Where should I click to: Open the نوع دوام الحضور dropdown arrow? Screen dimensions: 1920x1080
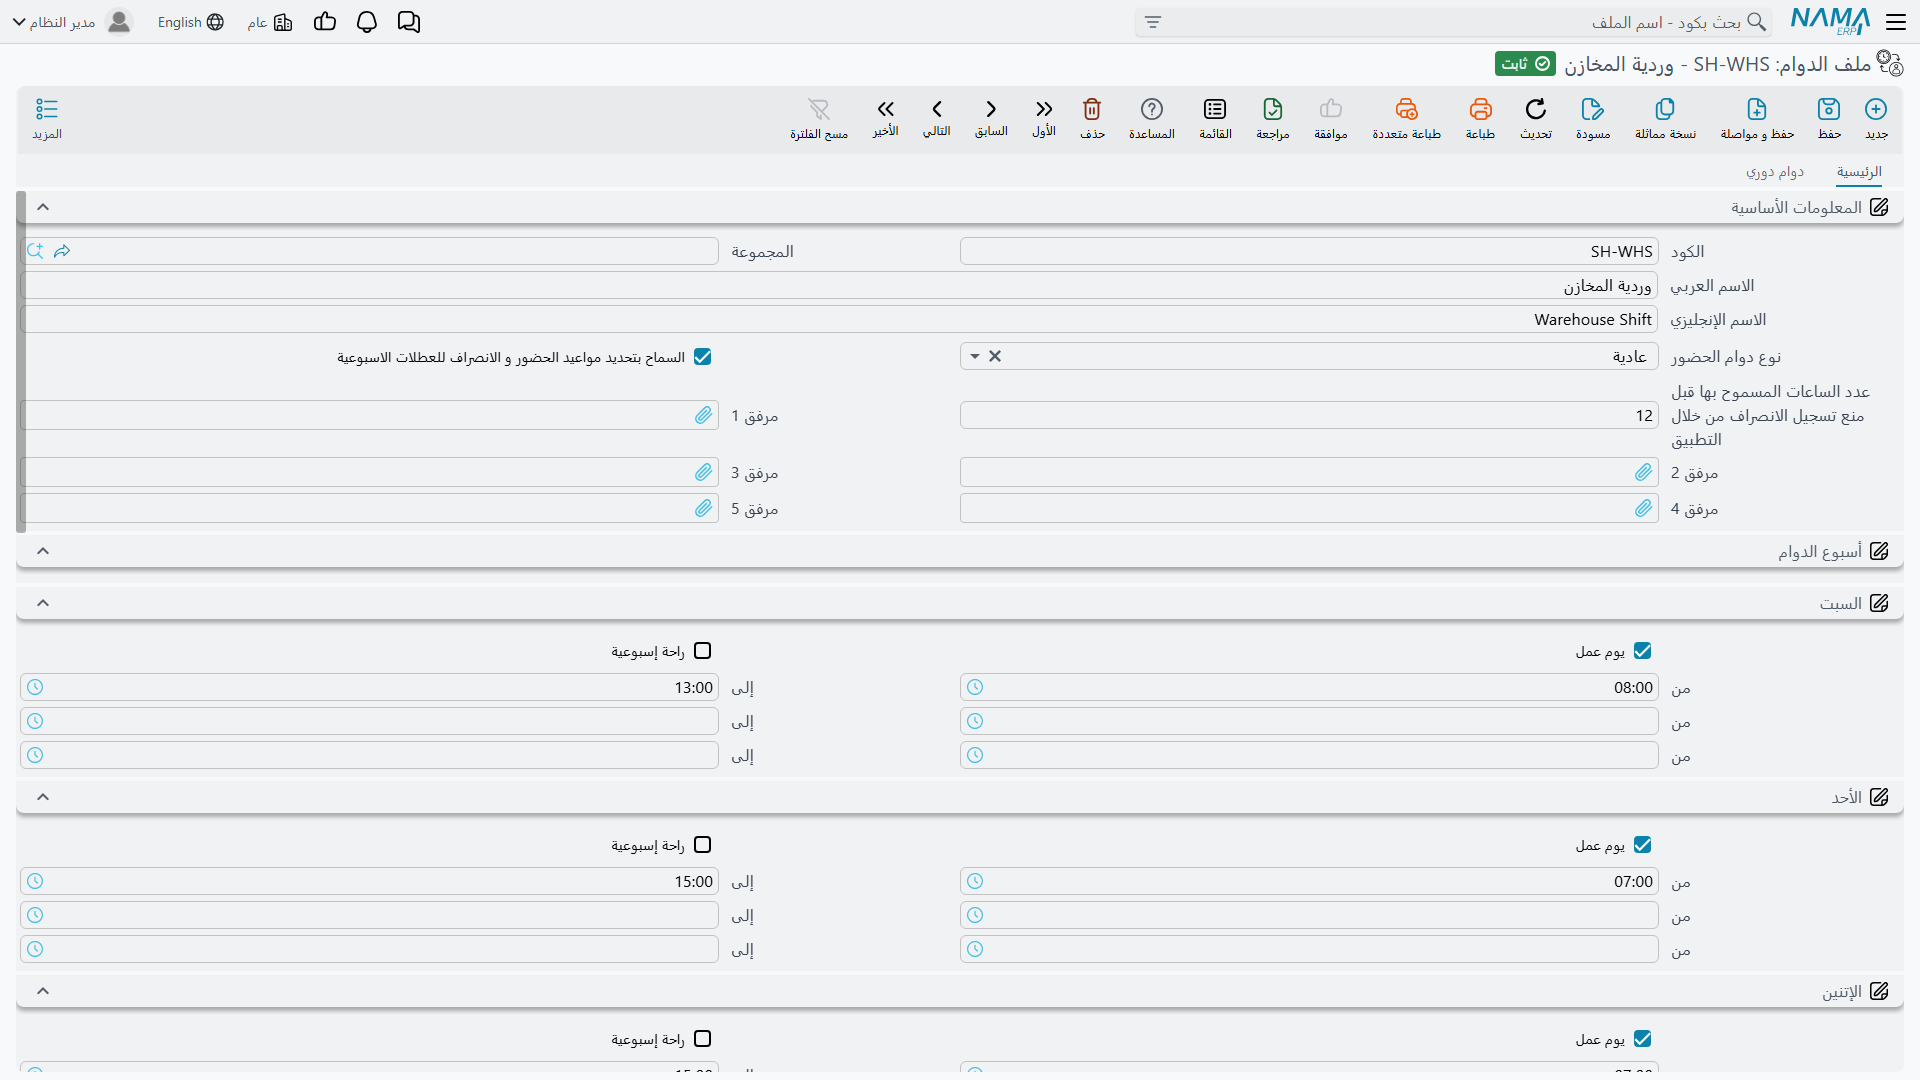coord(975,356)
